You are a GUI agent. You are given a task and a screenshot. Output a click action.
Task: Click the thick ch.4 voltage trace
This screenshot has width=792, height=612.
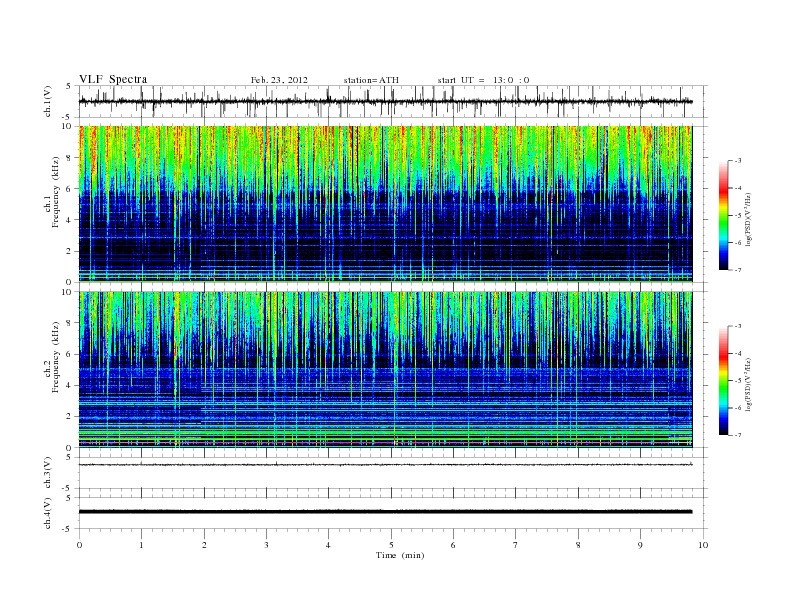[x=385, y=512]
